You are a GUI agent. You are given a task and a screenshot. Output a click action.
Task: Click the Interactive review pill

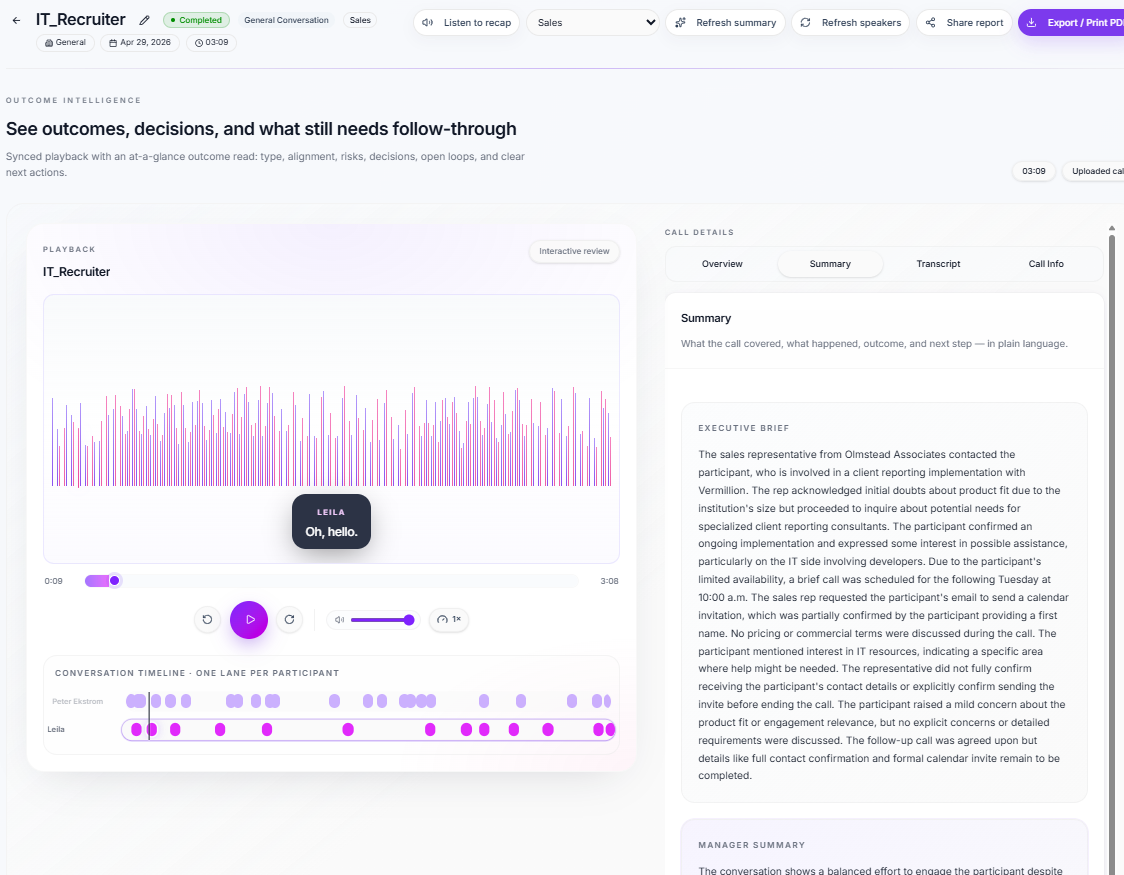574,252
